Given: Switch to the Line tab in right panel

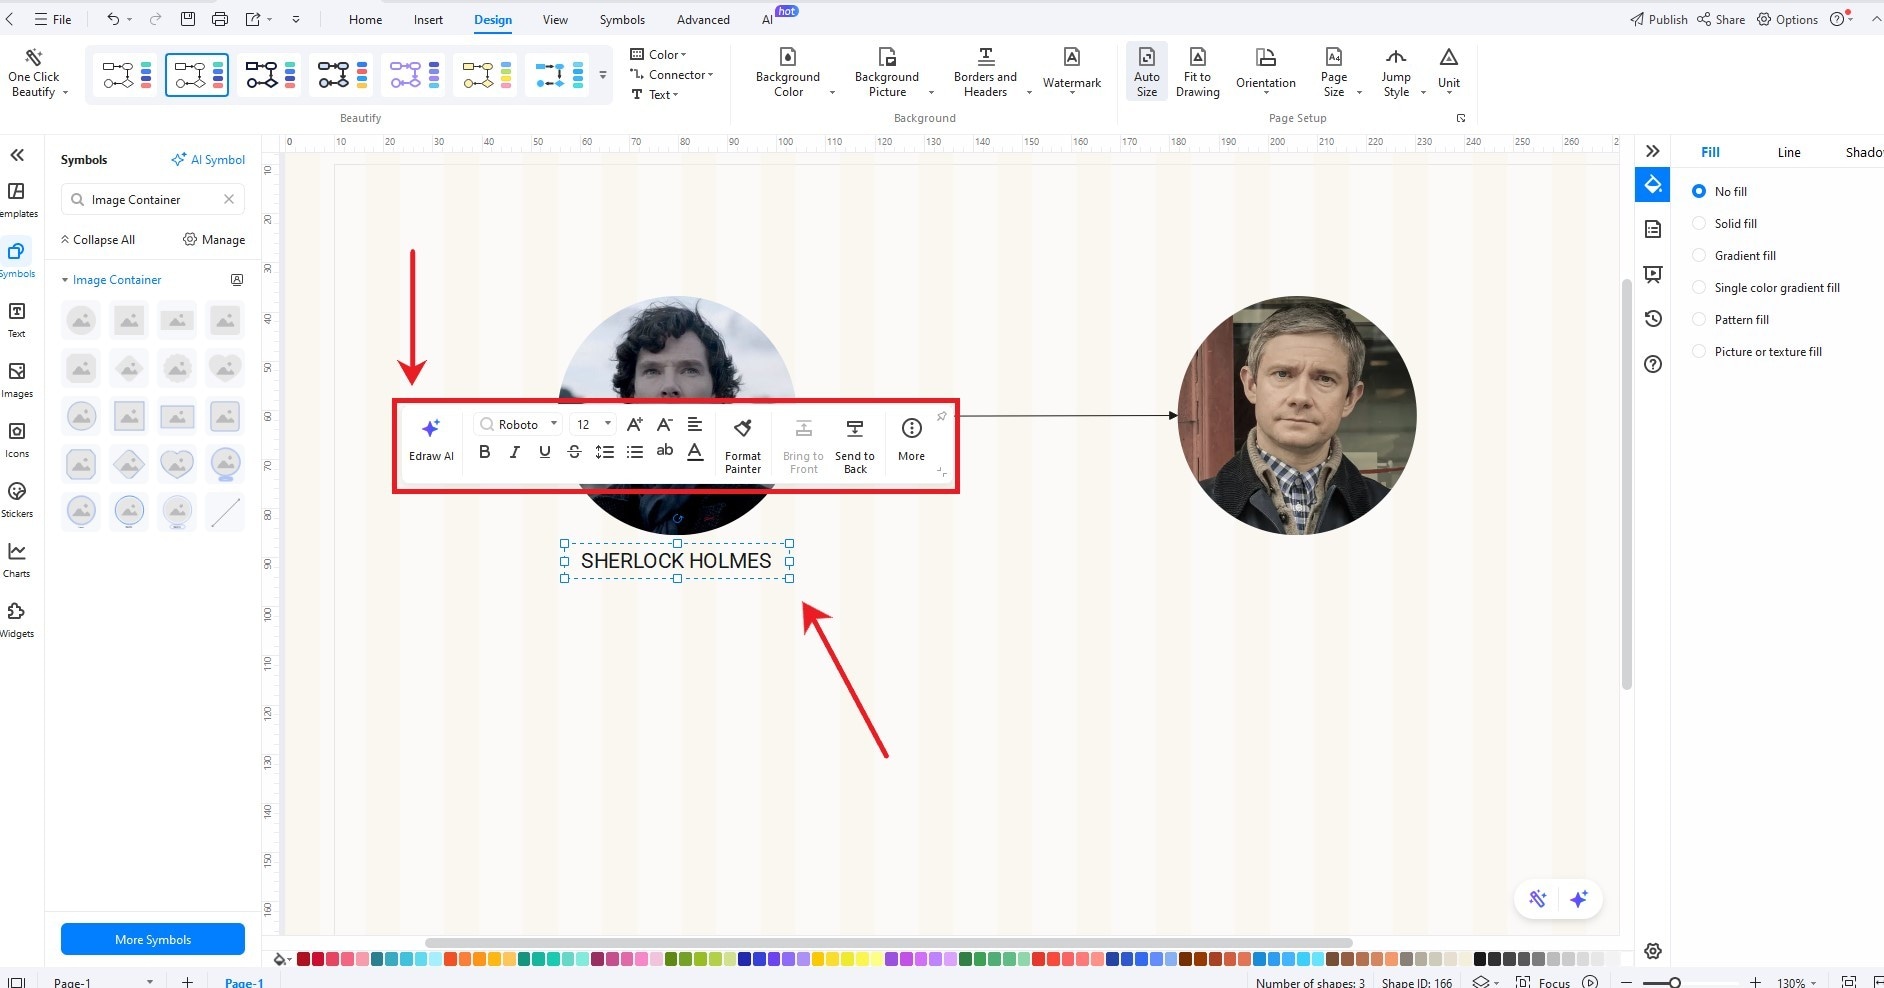Looking at the screenshot, I should click(x=1789, y=152).
